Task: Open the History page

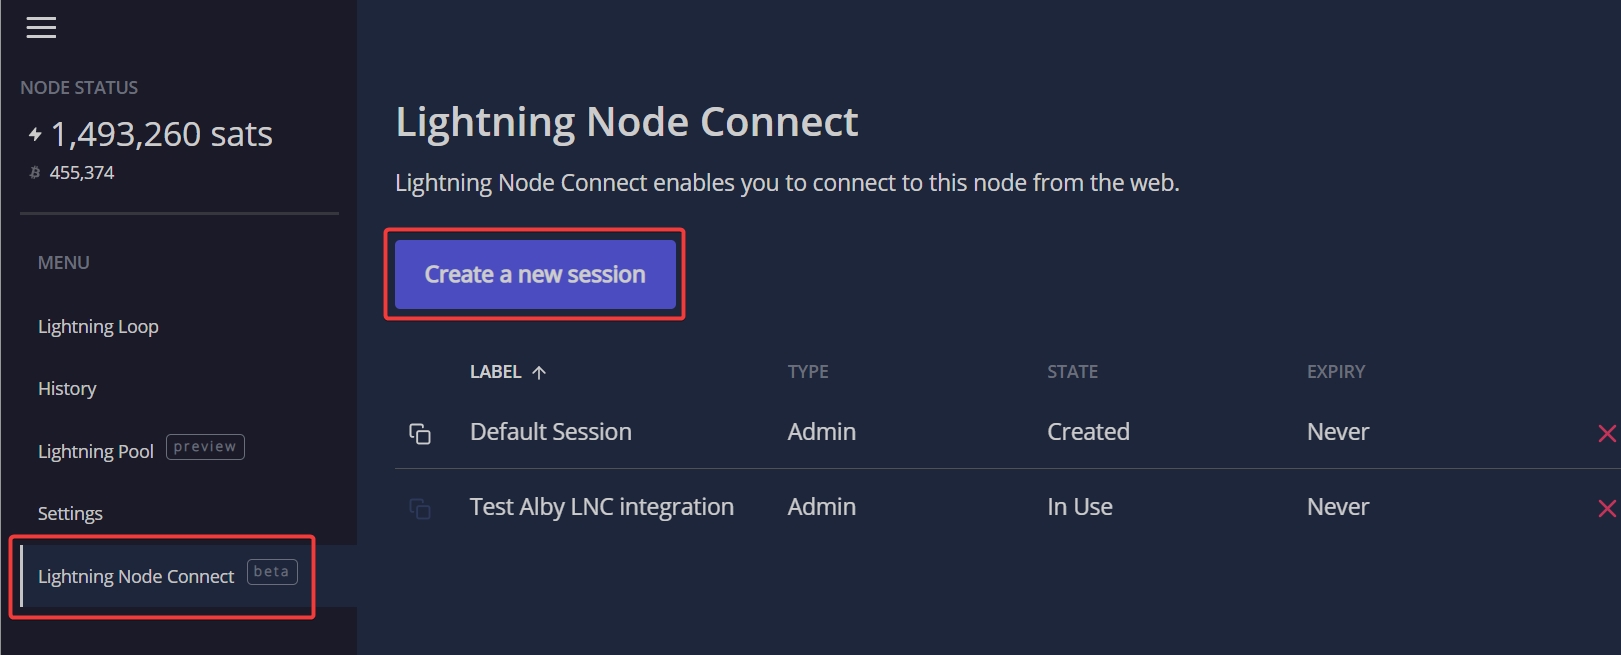Action: click(67, 389)
